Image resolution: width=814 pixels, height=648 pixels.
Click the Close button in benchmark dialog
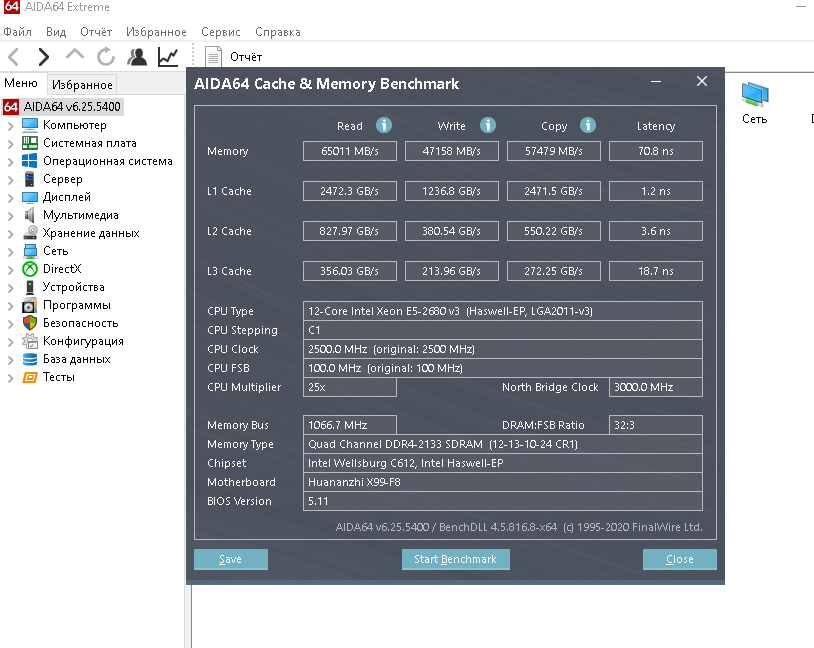pyautogui.click(x=680, y=559)
